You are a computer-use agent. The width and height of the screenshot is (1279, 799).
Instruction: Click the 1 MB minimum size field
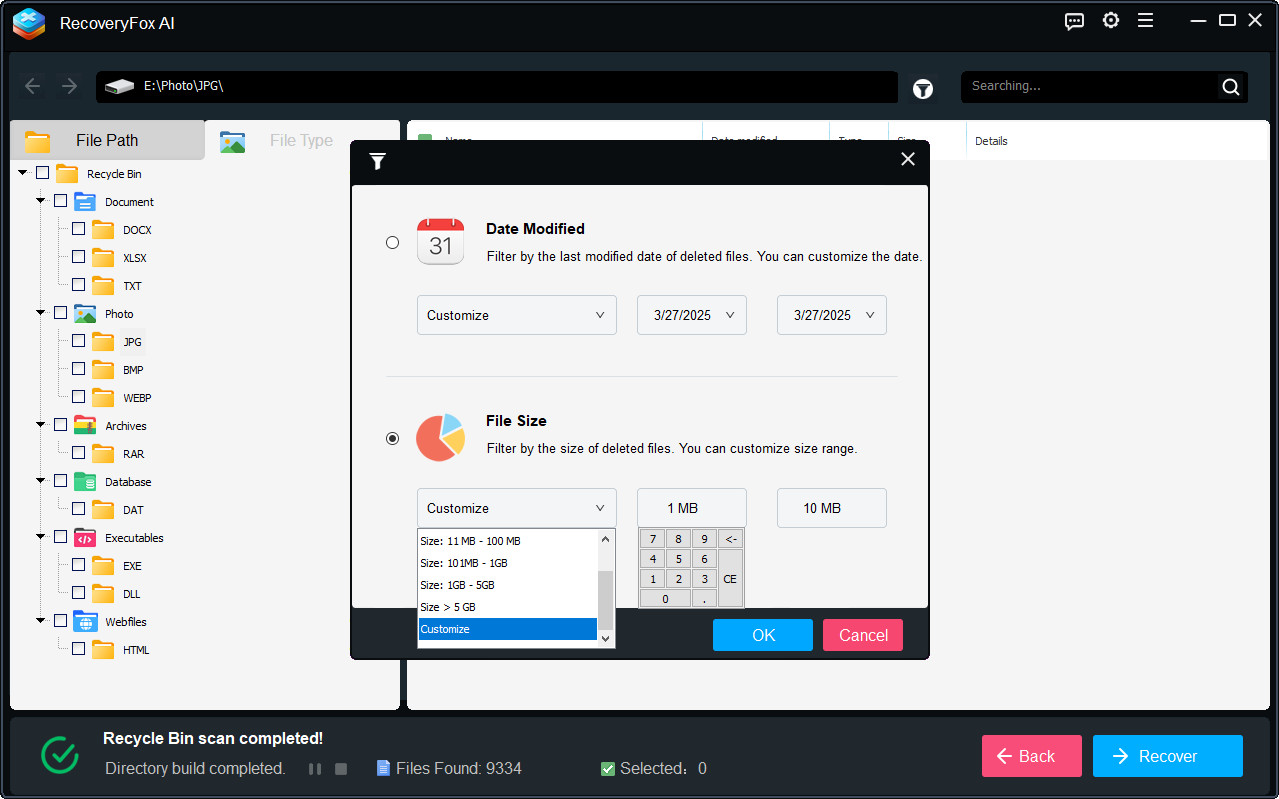[x=692, y=508]
